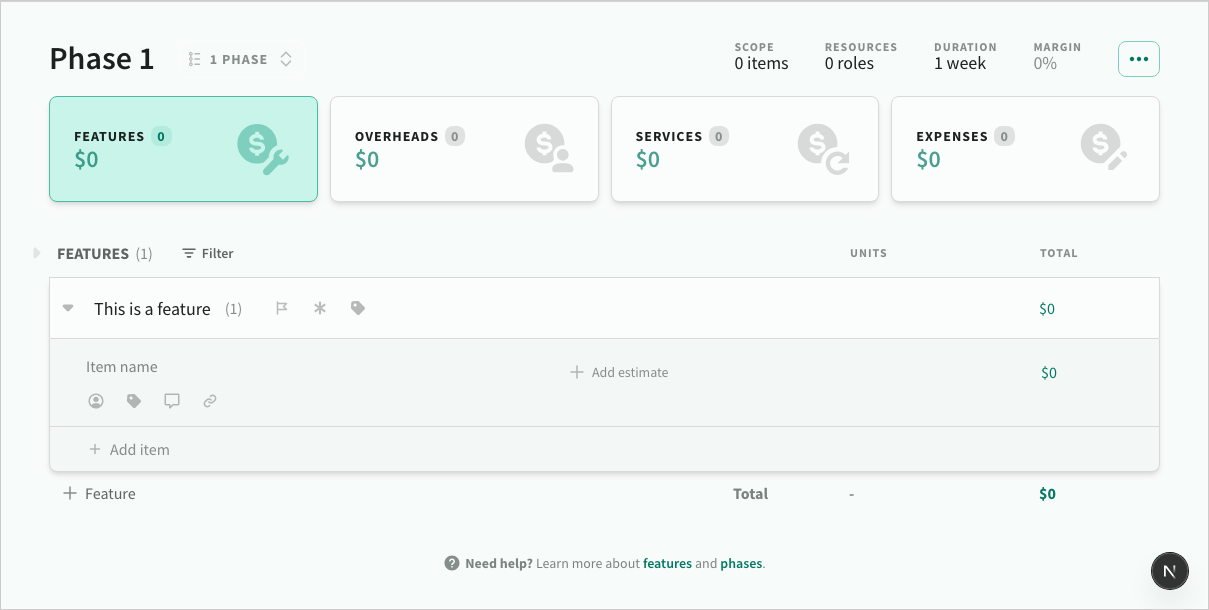Click the tag icon under Item name
1209x610 pixels.
(x=134, y=401)
